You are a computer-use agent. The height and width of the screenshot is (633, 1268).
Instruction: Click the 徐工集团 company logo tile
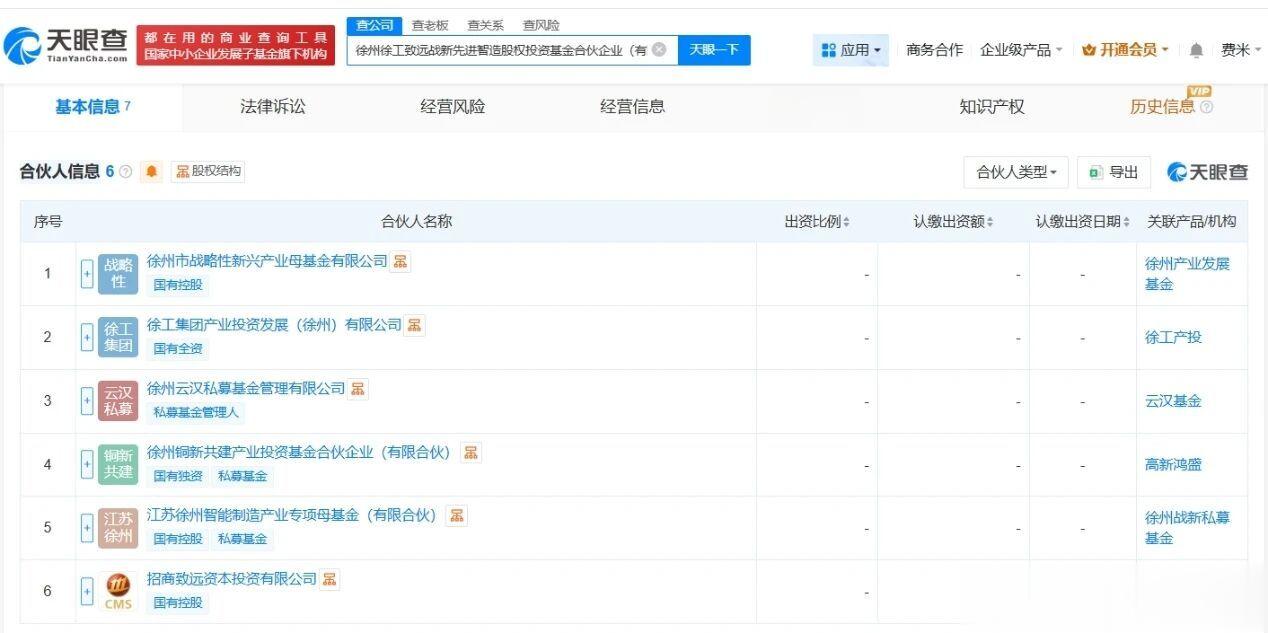118,337
